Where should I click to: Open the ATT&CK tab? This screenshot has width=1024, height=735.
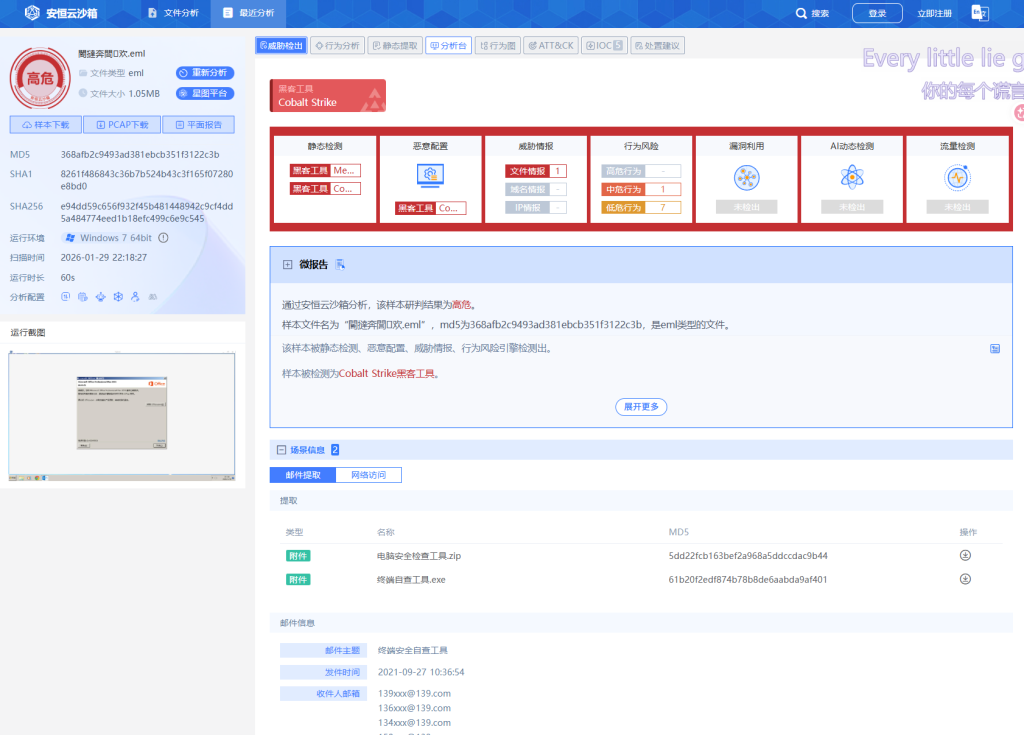(550, 45)
